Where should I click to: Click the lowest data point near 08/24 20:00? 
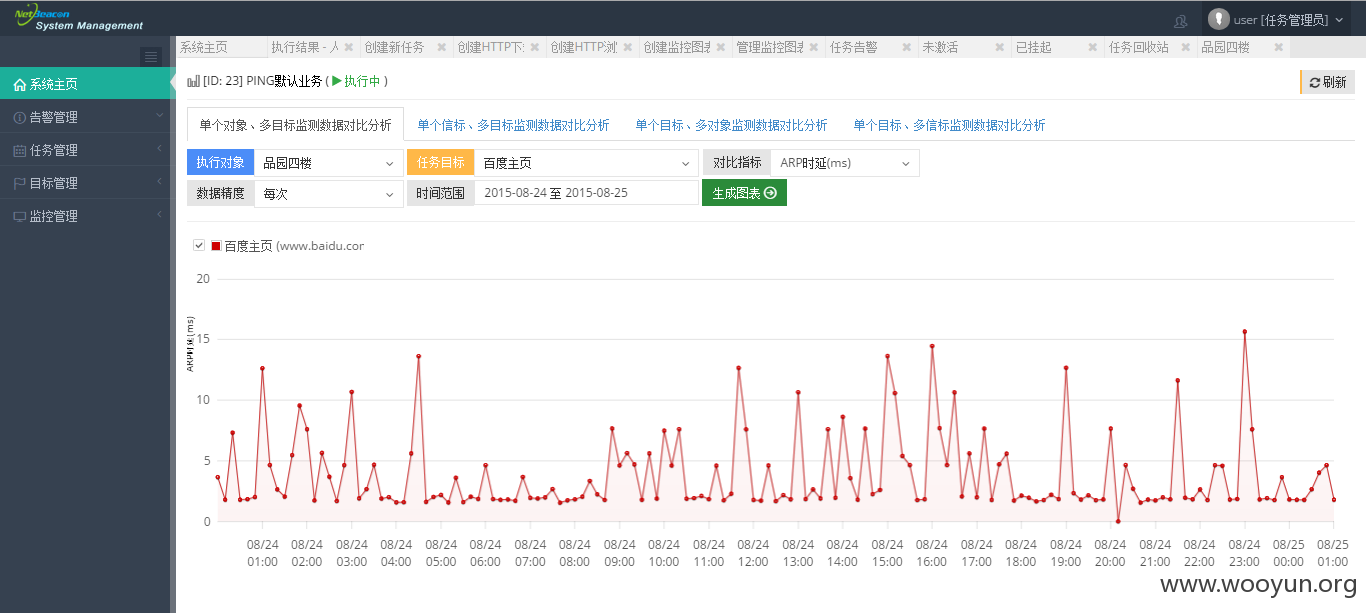1118,521
